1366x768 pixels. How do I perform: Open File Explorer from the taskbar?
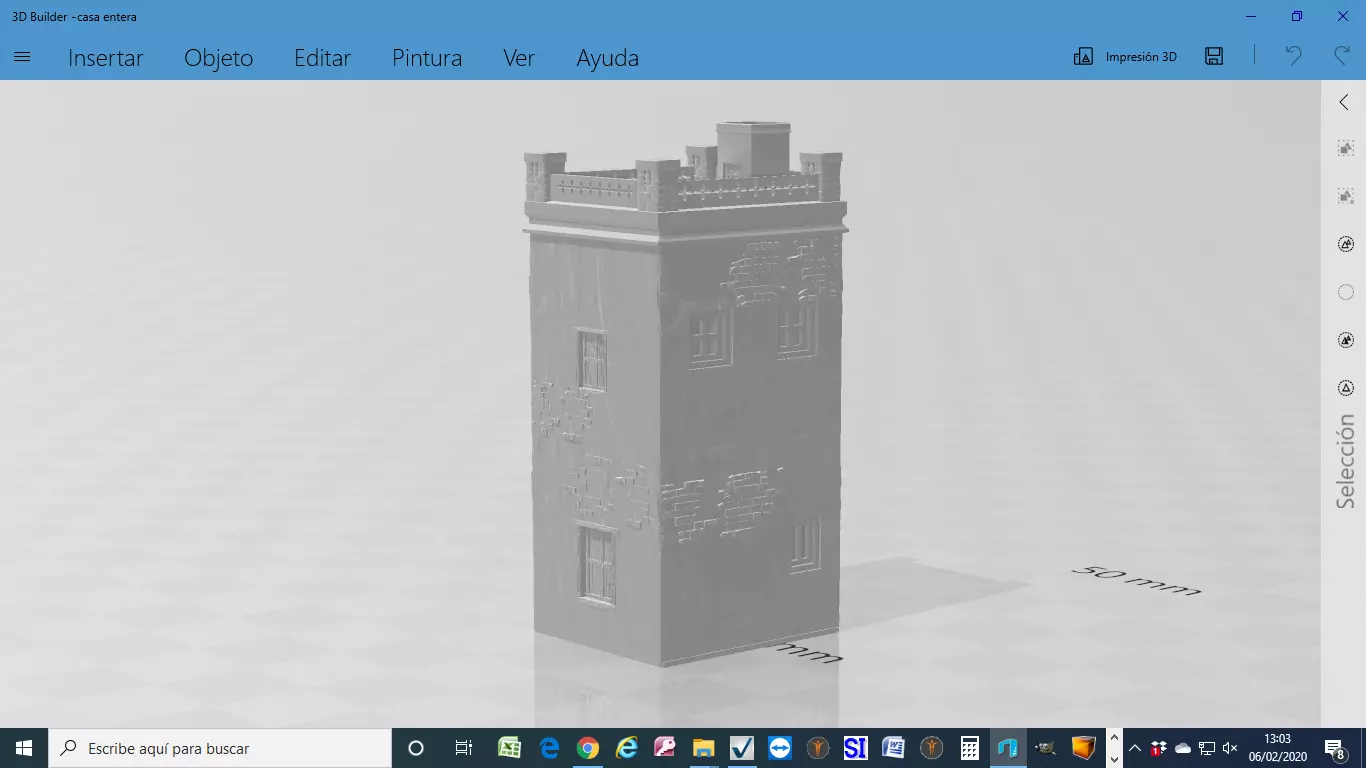pos(703,748)
